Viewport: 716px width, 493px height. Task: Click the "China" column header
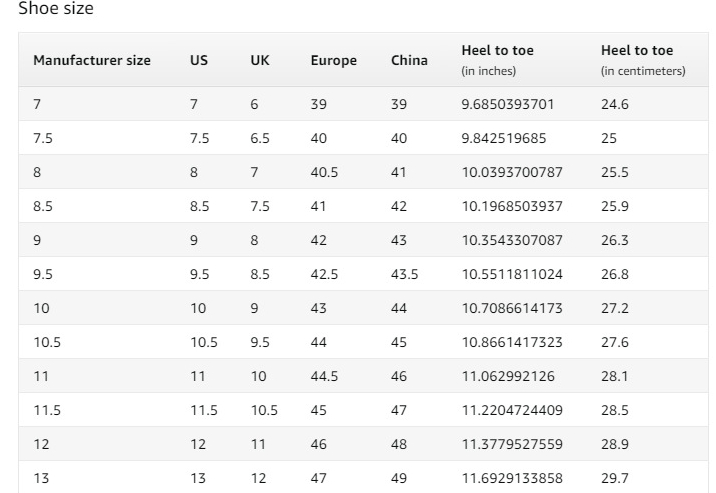(x=409, y=60)
